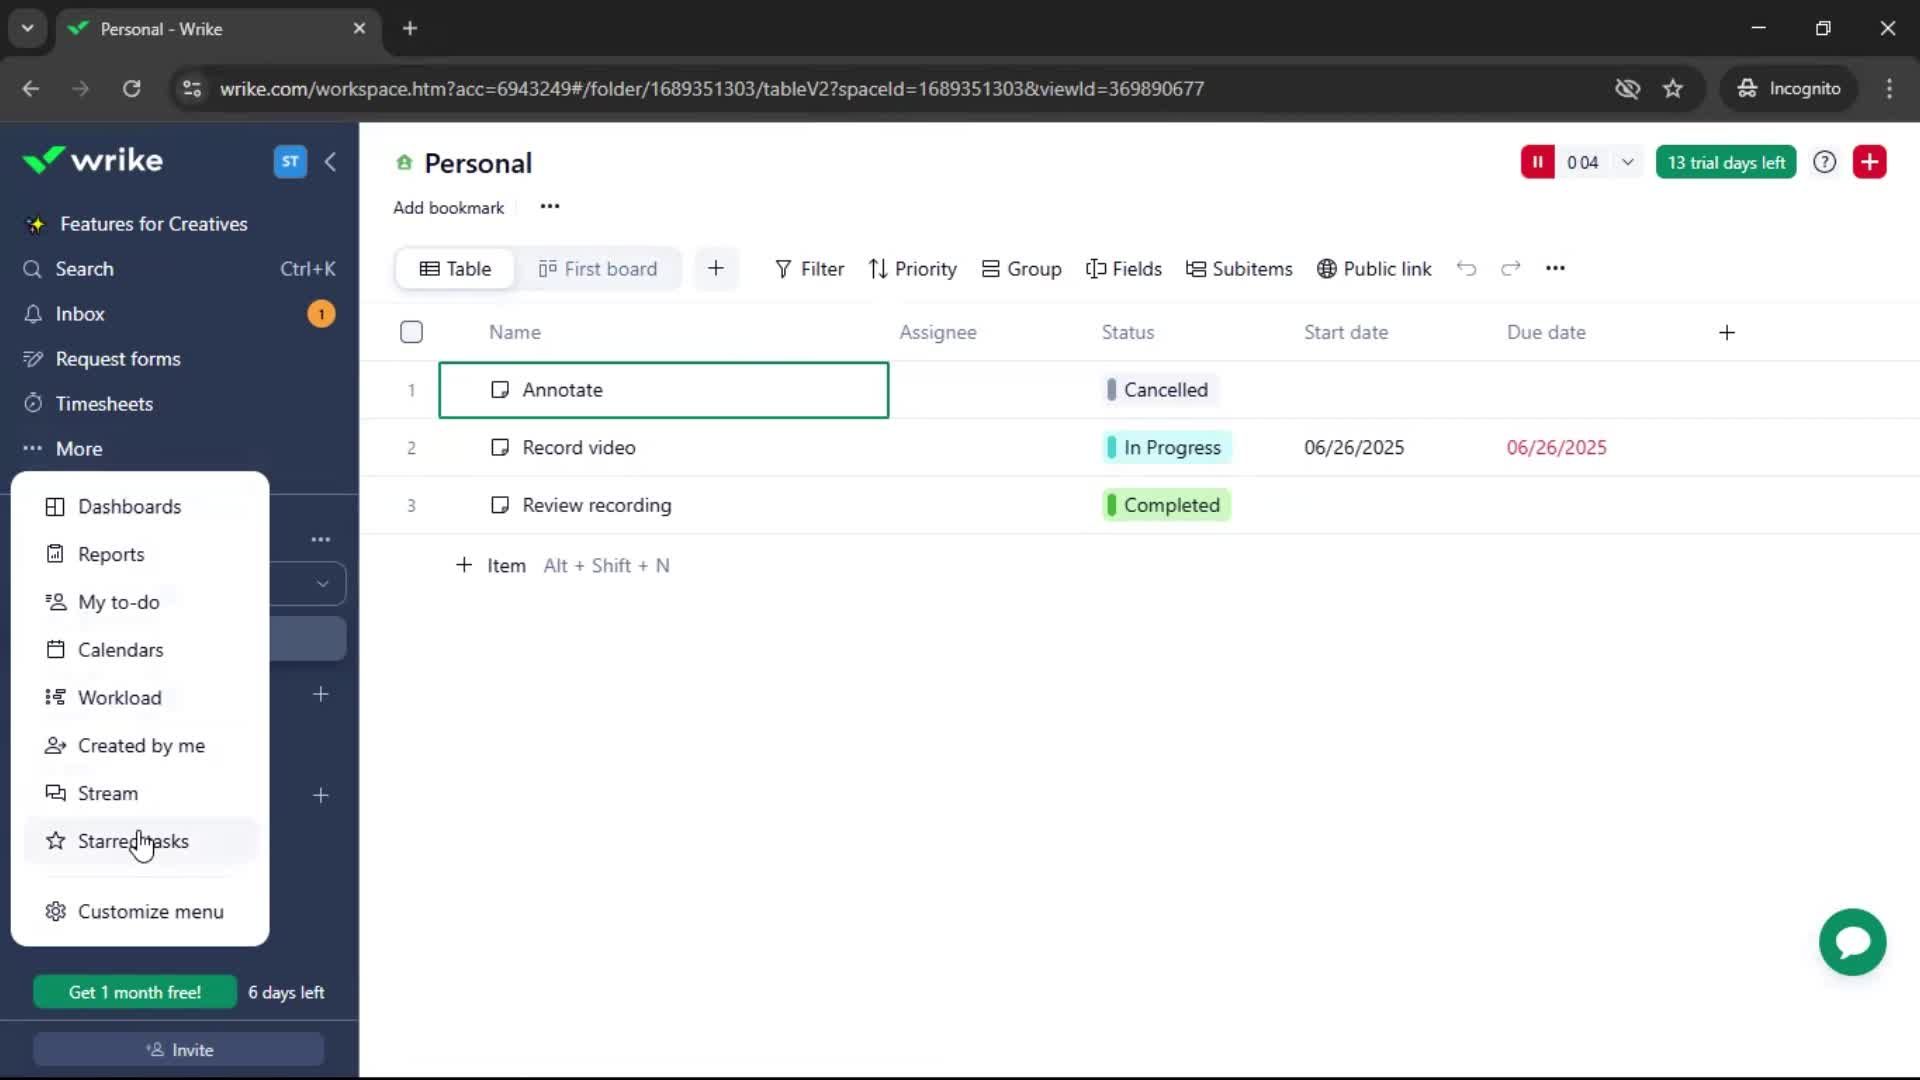The image size is (1920, 1080).
Task: Open Calendars
Action: click(x=120, y=650)
